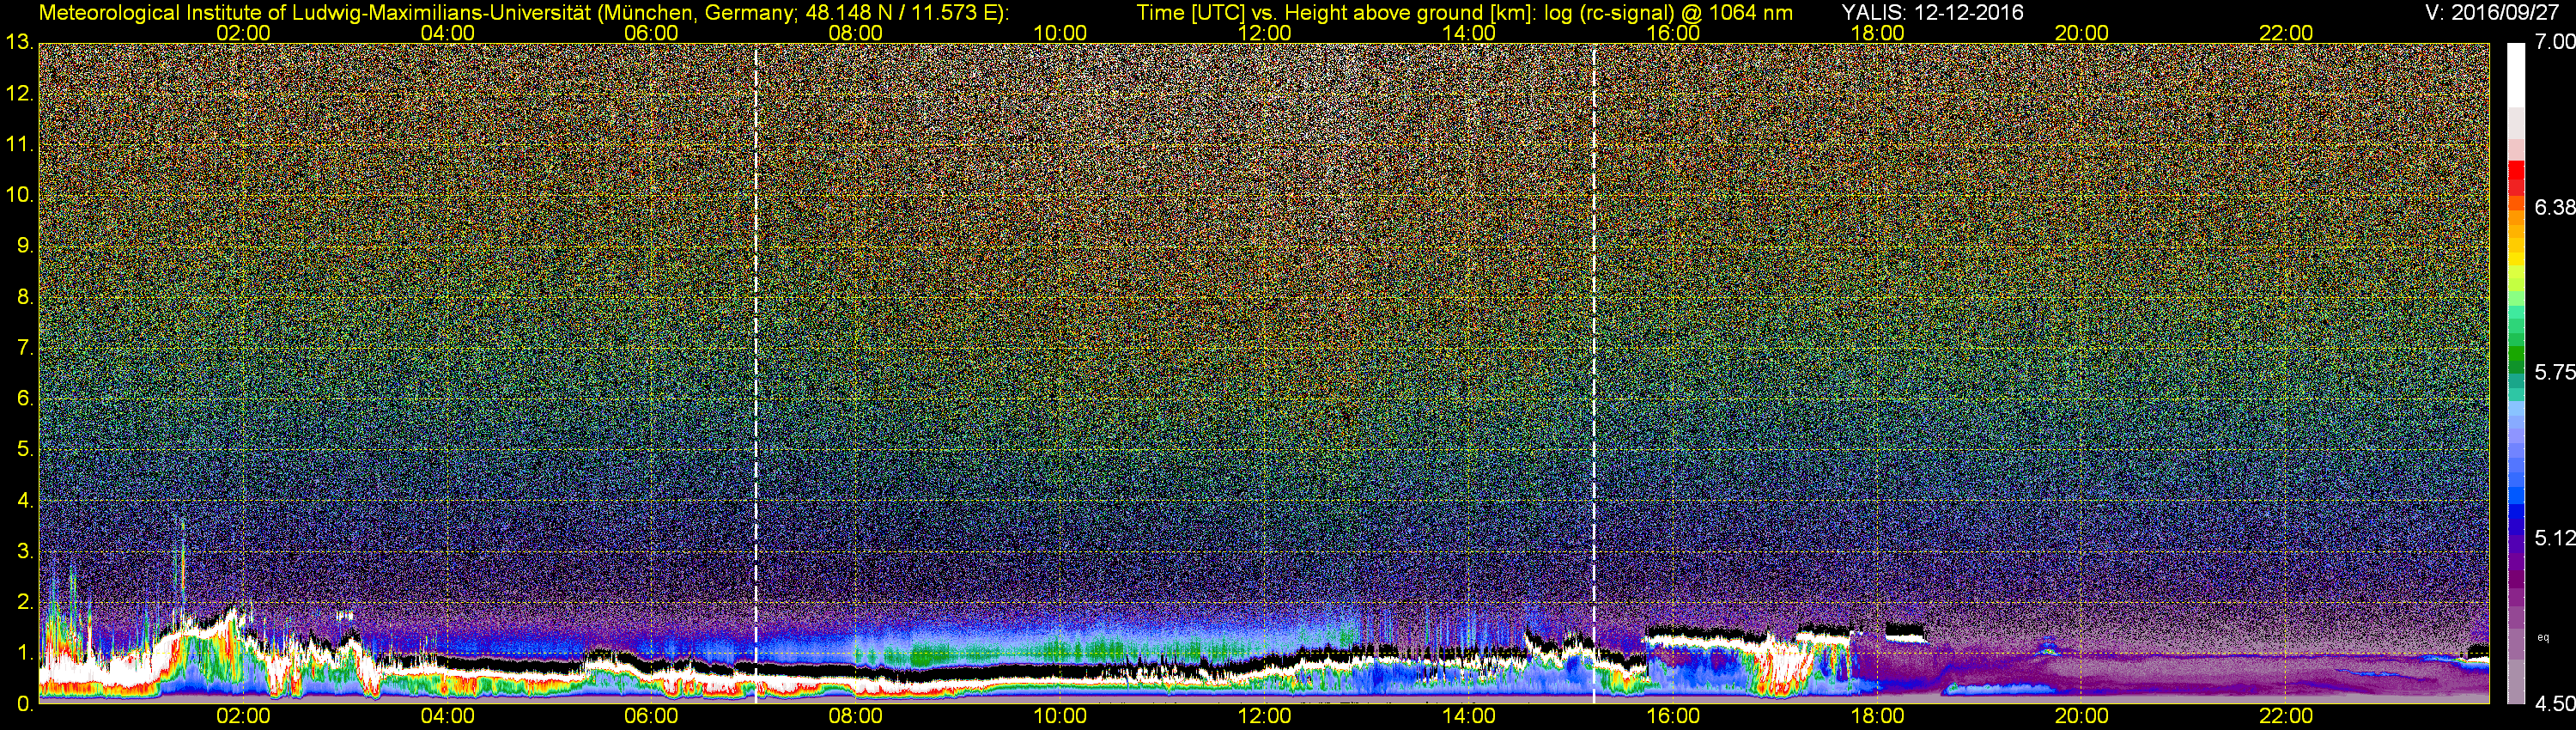Click the 20:00 label on the bottom time axis
The image size is (2576, 730).
point(2081,716)
